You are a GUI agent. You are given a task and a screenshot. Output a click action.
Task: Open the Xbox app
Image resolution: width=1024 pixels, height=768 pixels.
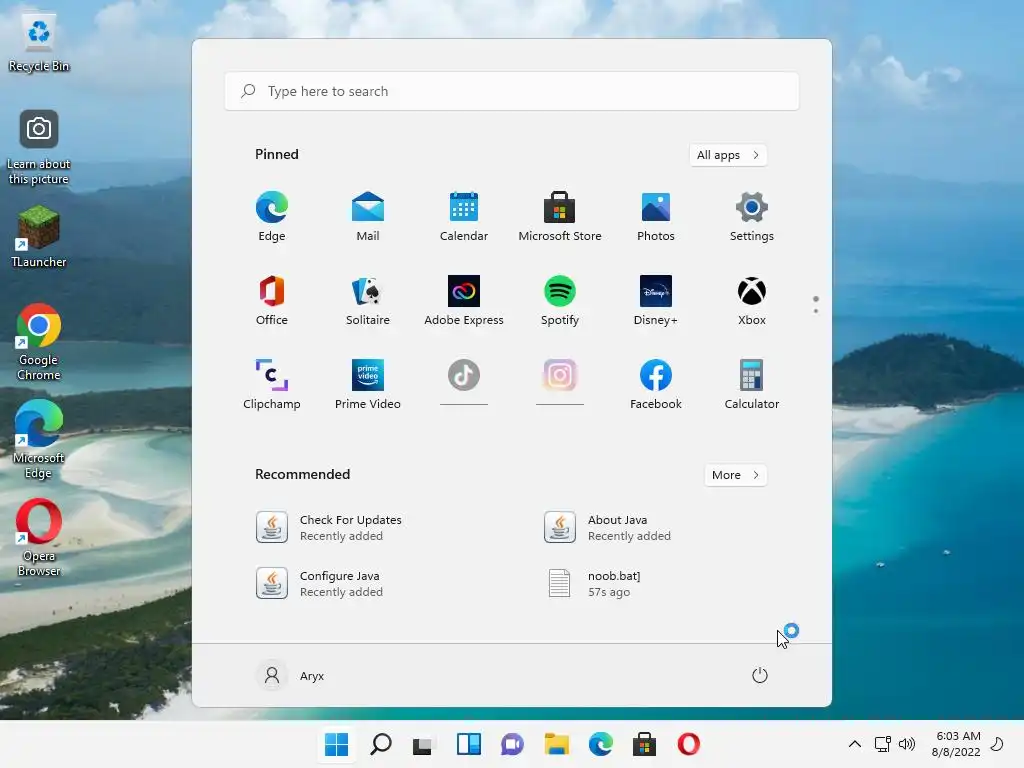tap(752, 300)
